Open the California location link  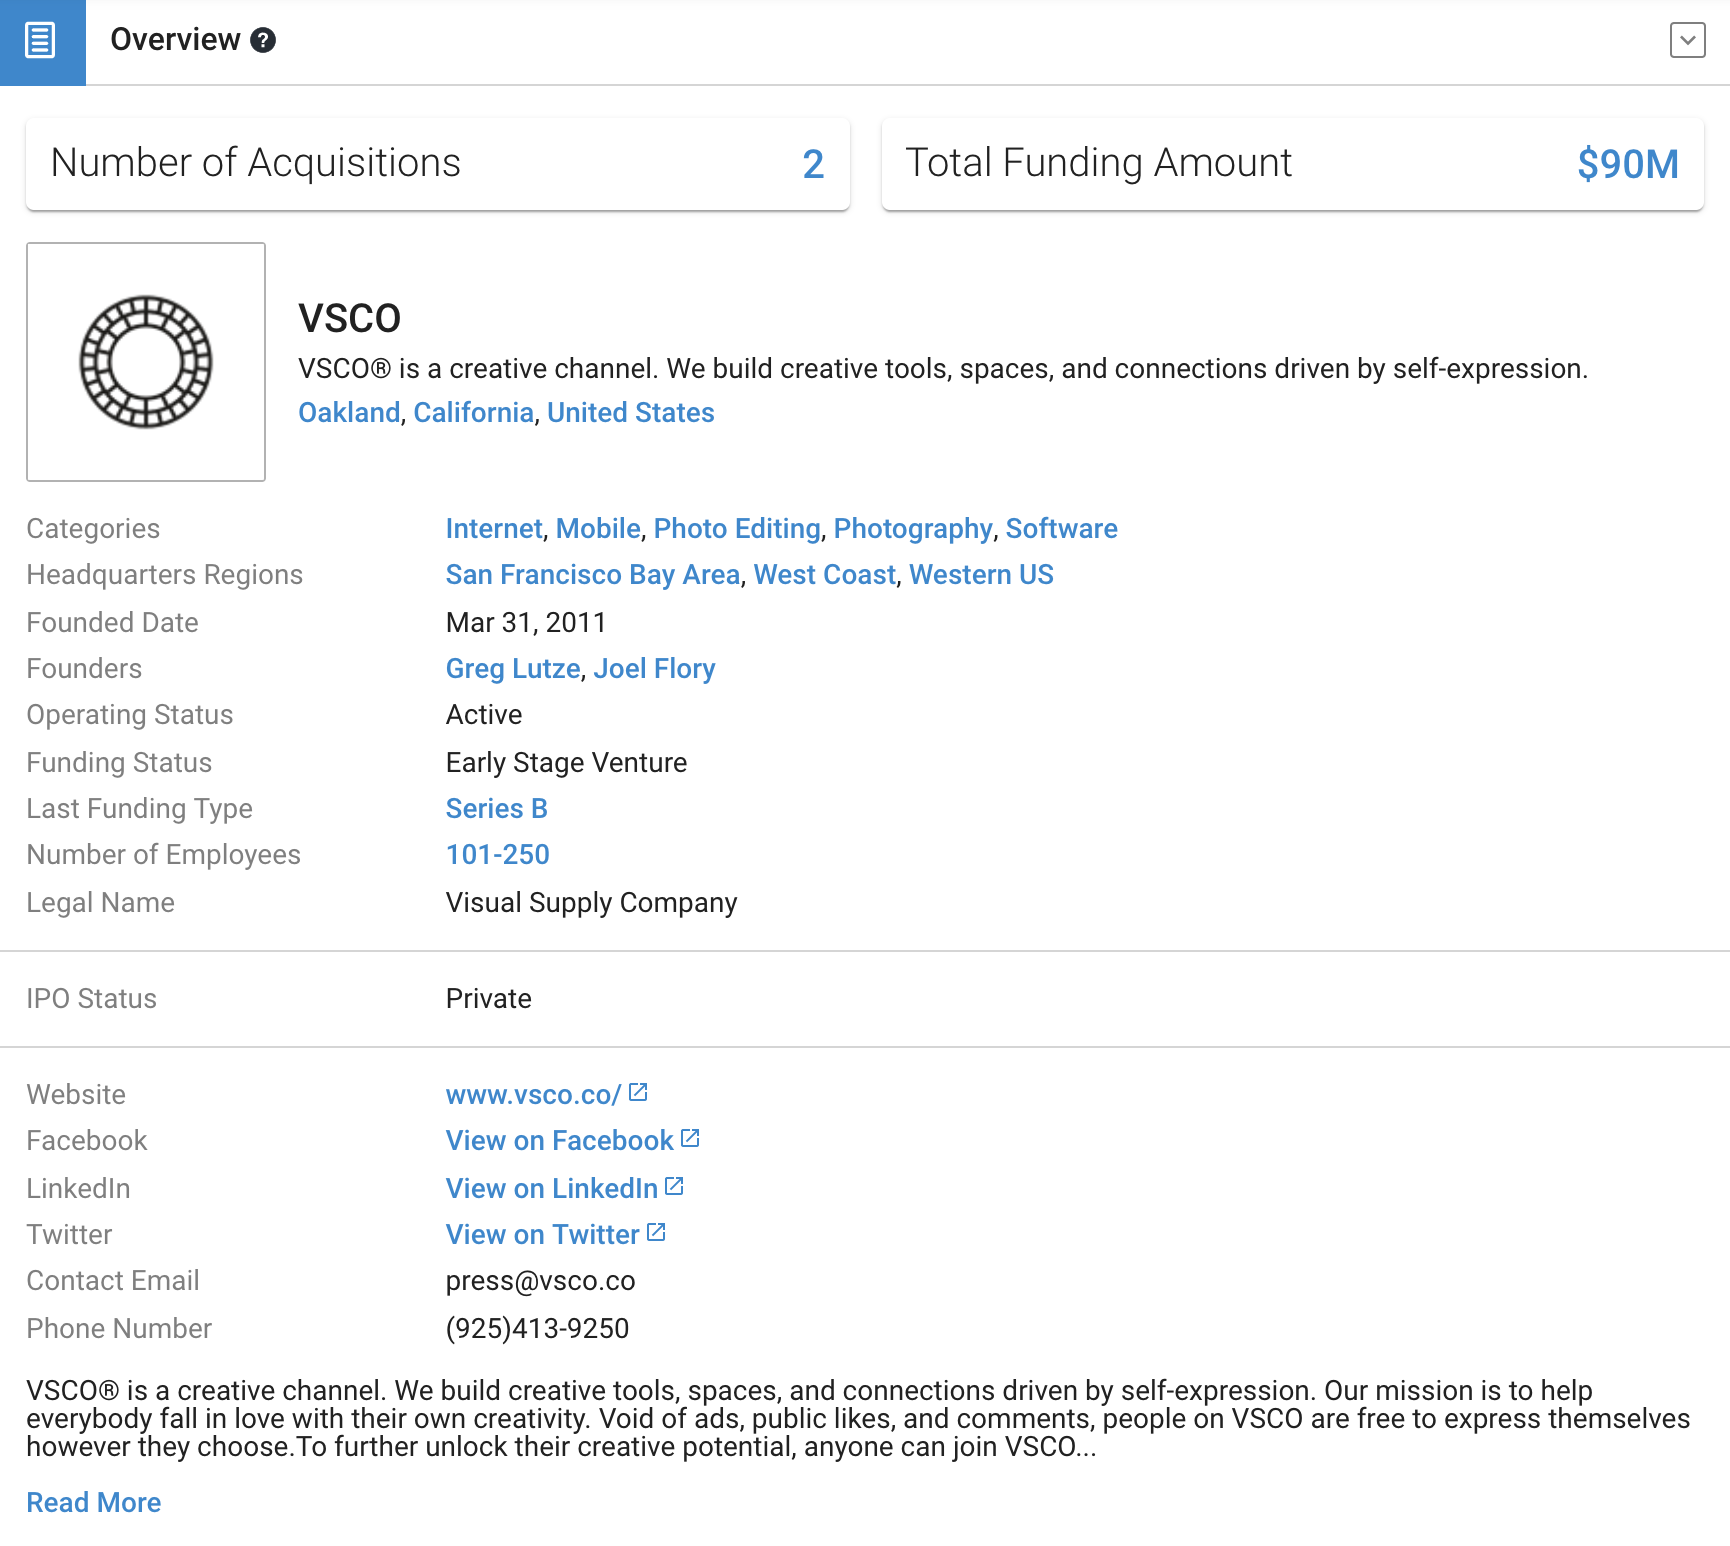click(x=473, y=413)
